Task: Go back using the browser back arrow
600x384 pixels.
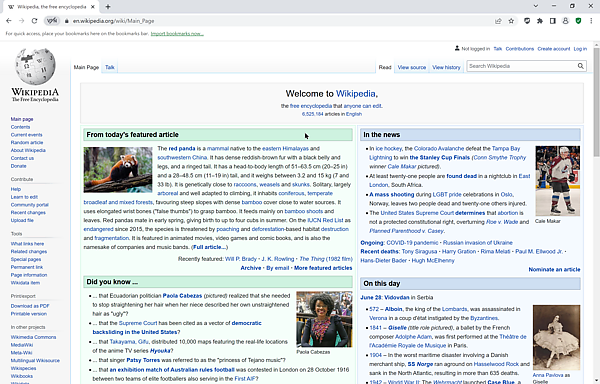Action: click(9, 21)
